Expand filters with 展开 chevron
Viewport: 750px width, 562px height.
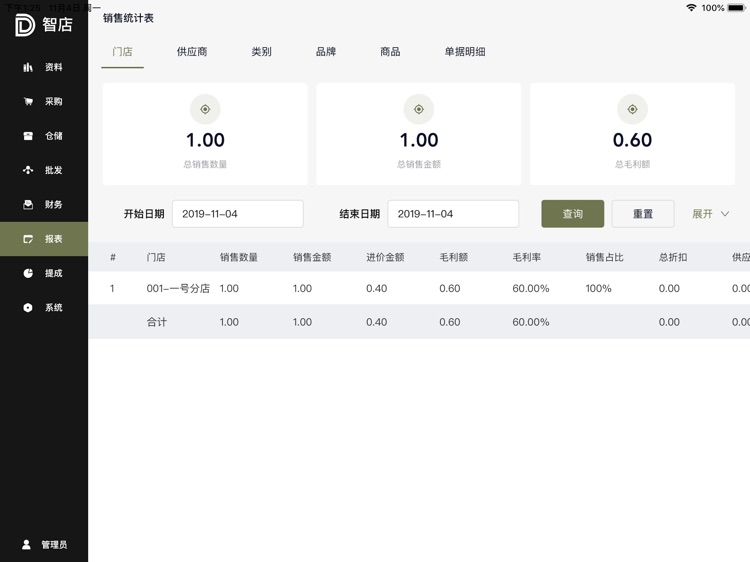(x=710, y=214)
